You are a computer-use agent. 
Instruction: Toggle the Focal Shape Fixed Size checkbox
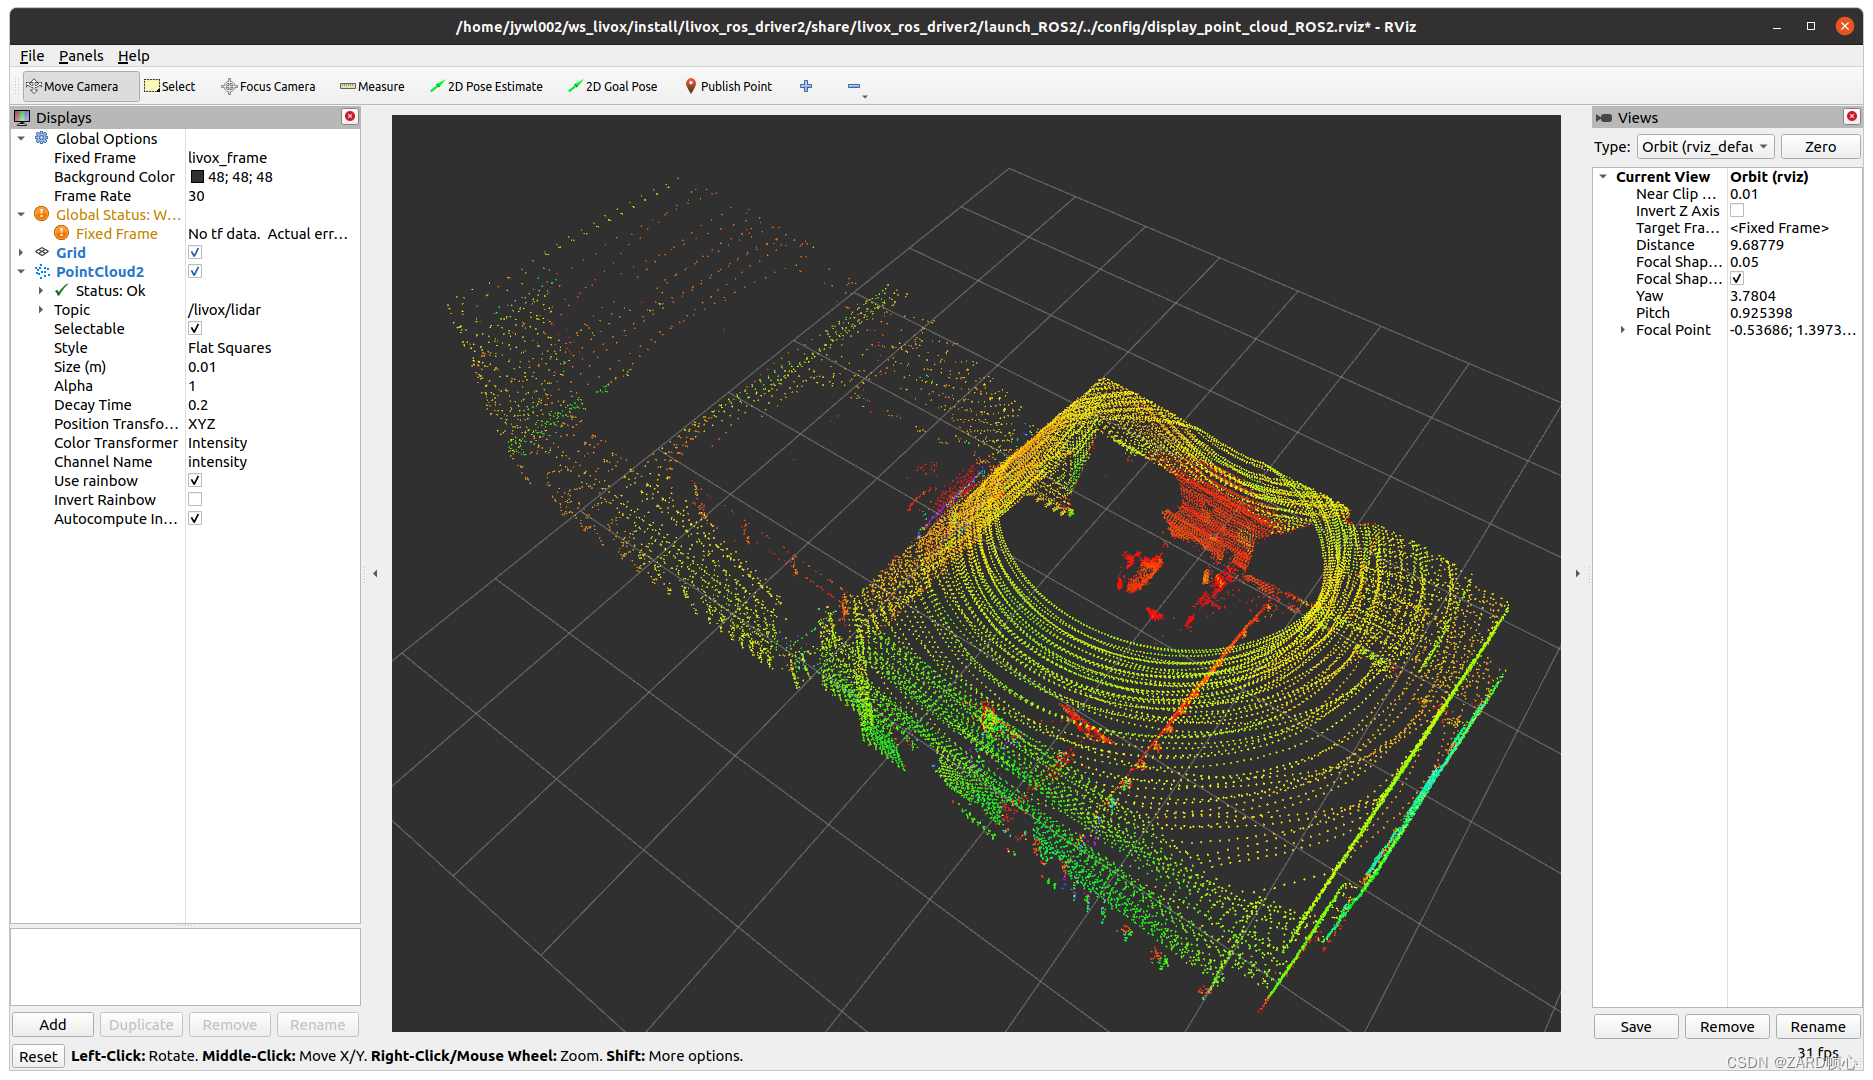1737,279
